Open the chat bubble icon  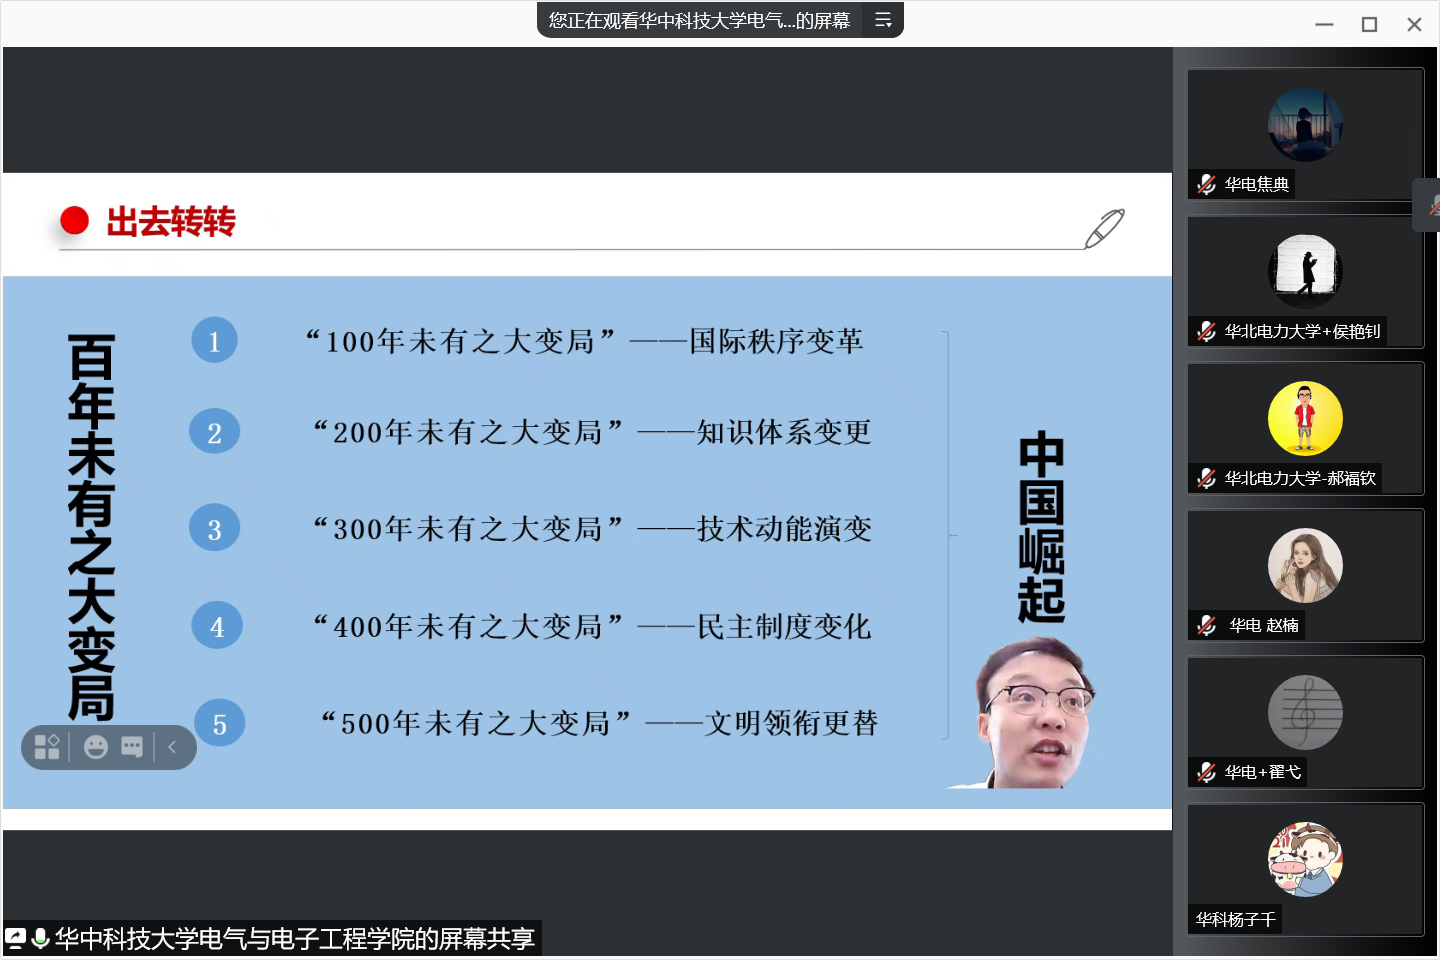point(132,747)
